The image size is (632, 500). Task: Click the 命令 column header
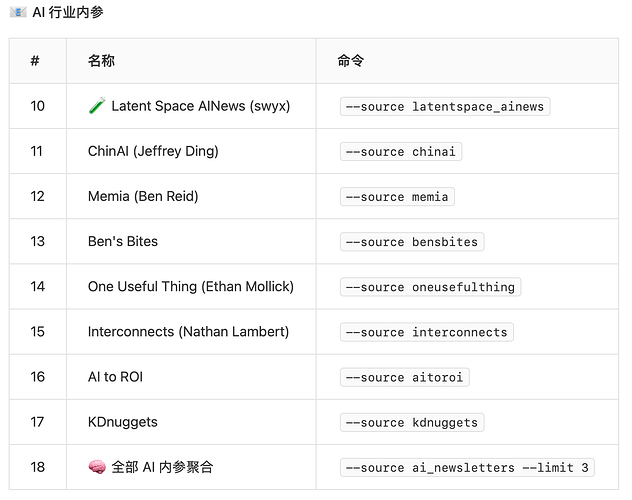pyautogui.click(x=351, y=61)
